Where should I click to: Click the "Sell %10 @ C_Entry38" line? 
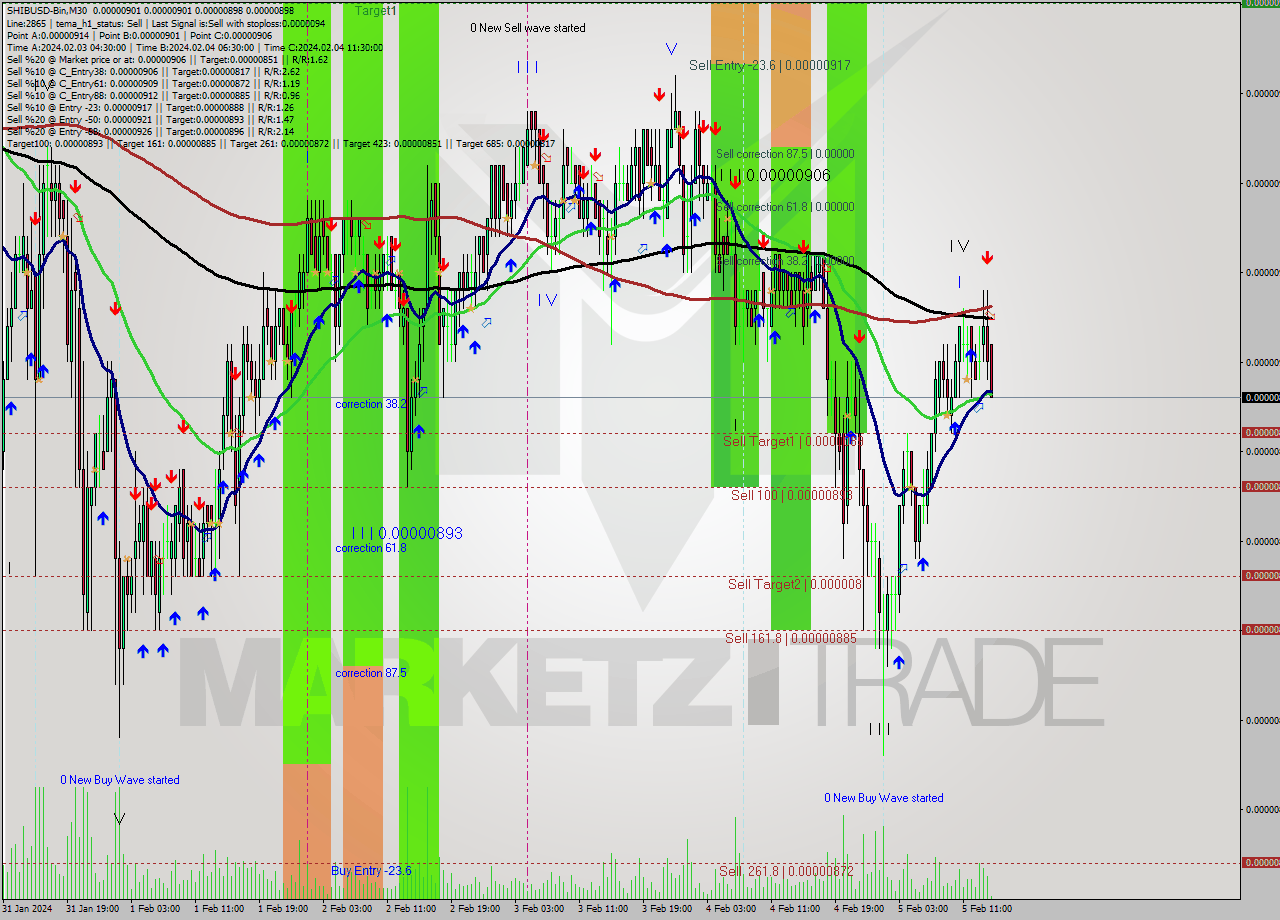[x=153, y=71]
